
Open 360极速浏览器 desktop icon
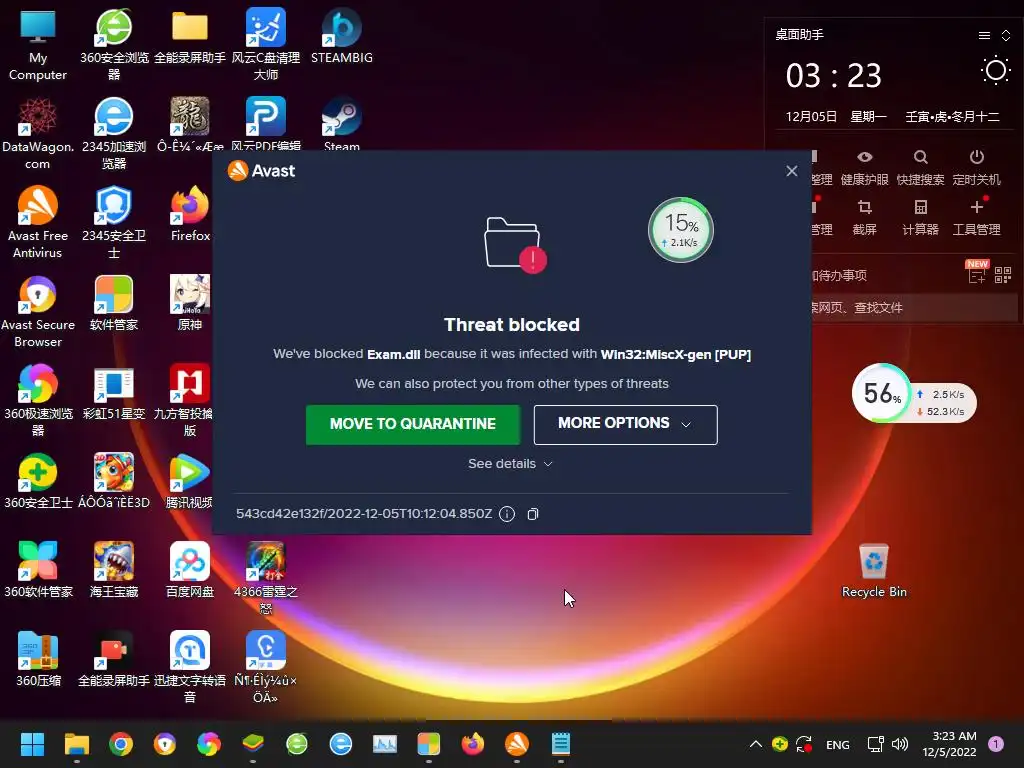click(x=38, y=400)
